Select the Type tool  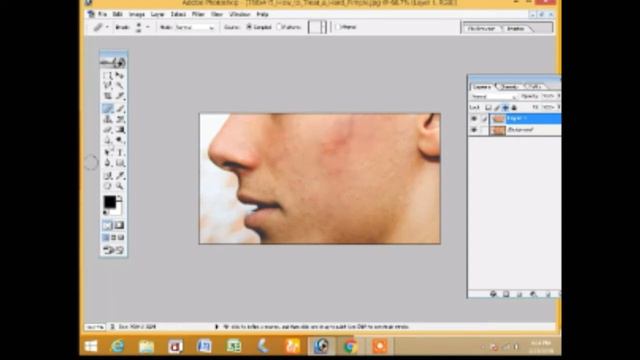click(120, 152)
